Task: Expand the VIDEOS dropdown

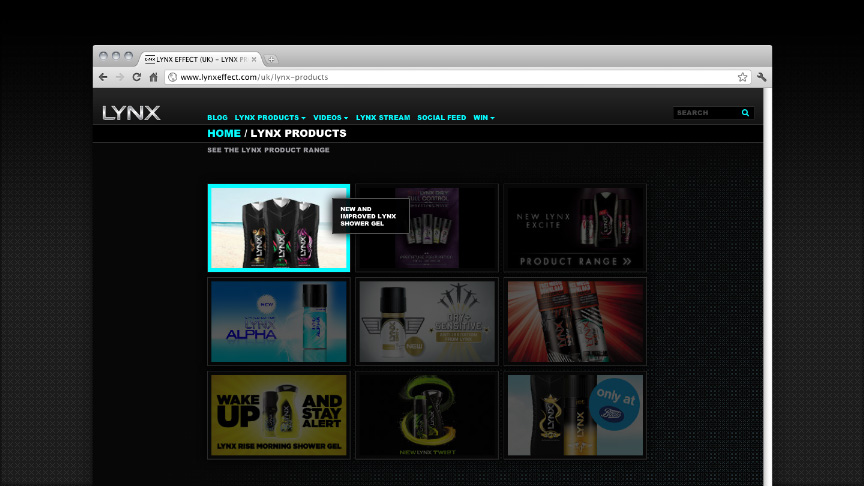Action: (331, 117)
